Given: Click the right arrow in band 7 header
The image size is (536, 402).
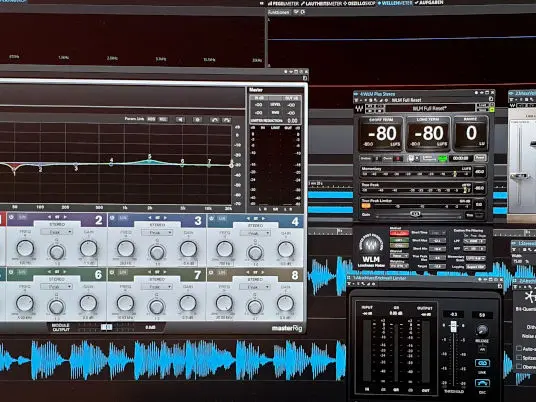Looking at the screenshot, I should (165, 272).
